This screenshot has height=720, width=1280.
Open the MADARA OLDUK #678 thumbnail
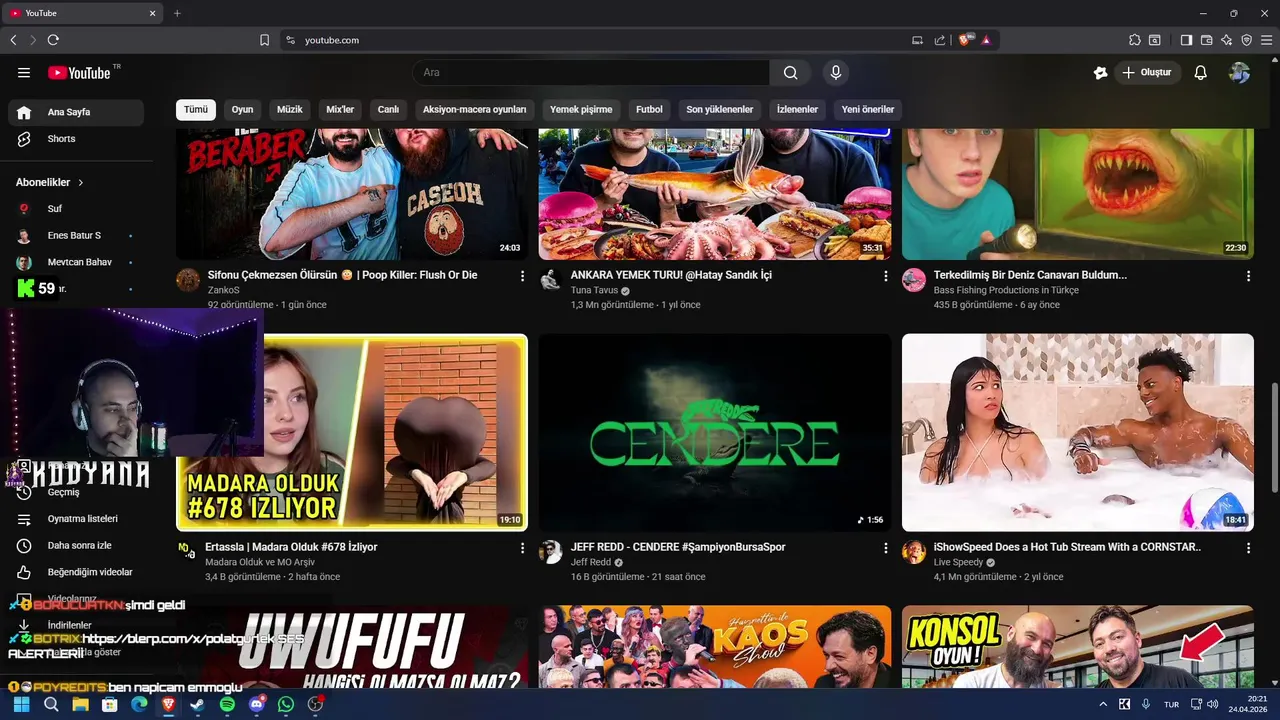pos(352,432)
